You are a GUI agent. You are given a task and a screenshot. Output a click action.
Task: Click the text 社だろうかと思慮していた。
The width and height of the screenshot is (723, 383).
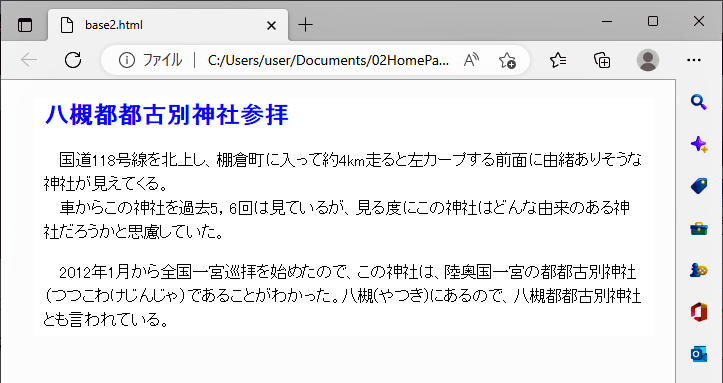pos(134,232)
